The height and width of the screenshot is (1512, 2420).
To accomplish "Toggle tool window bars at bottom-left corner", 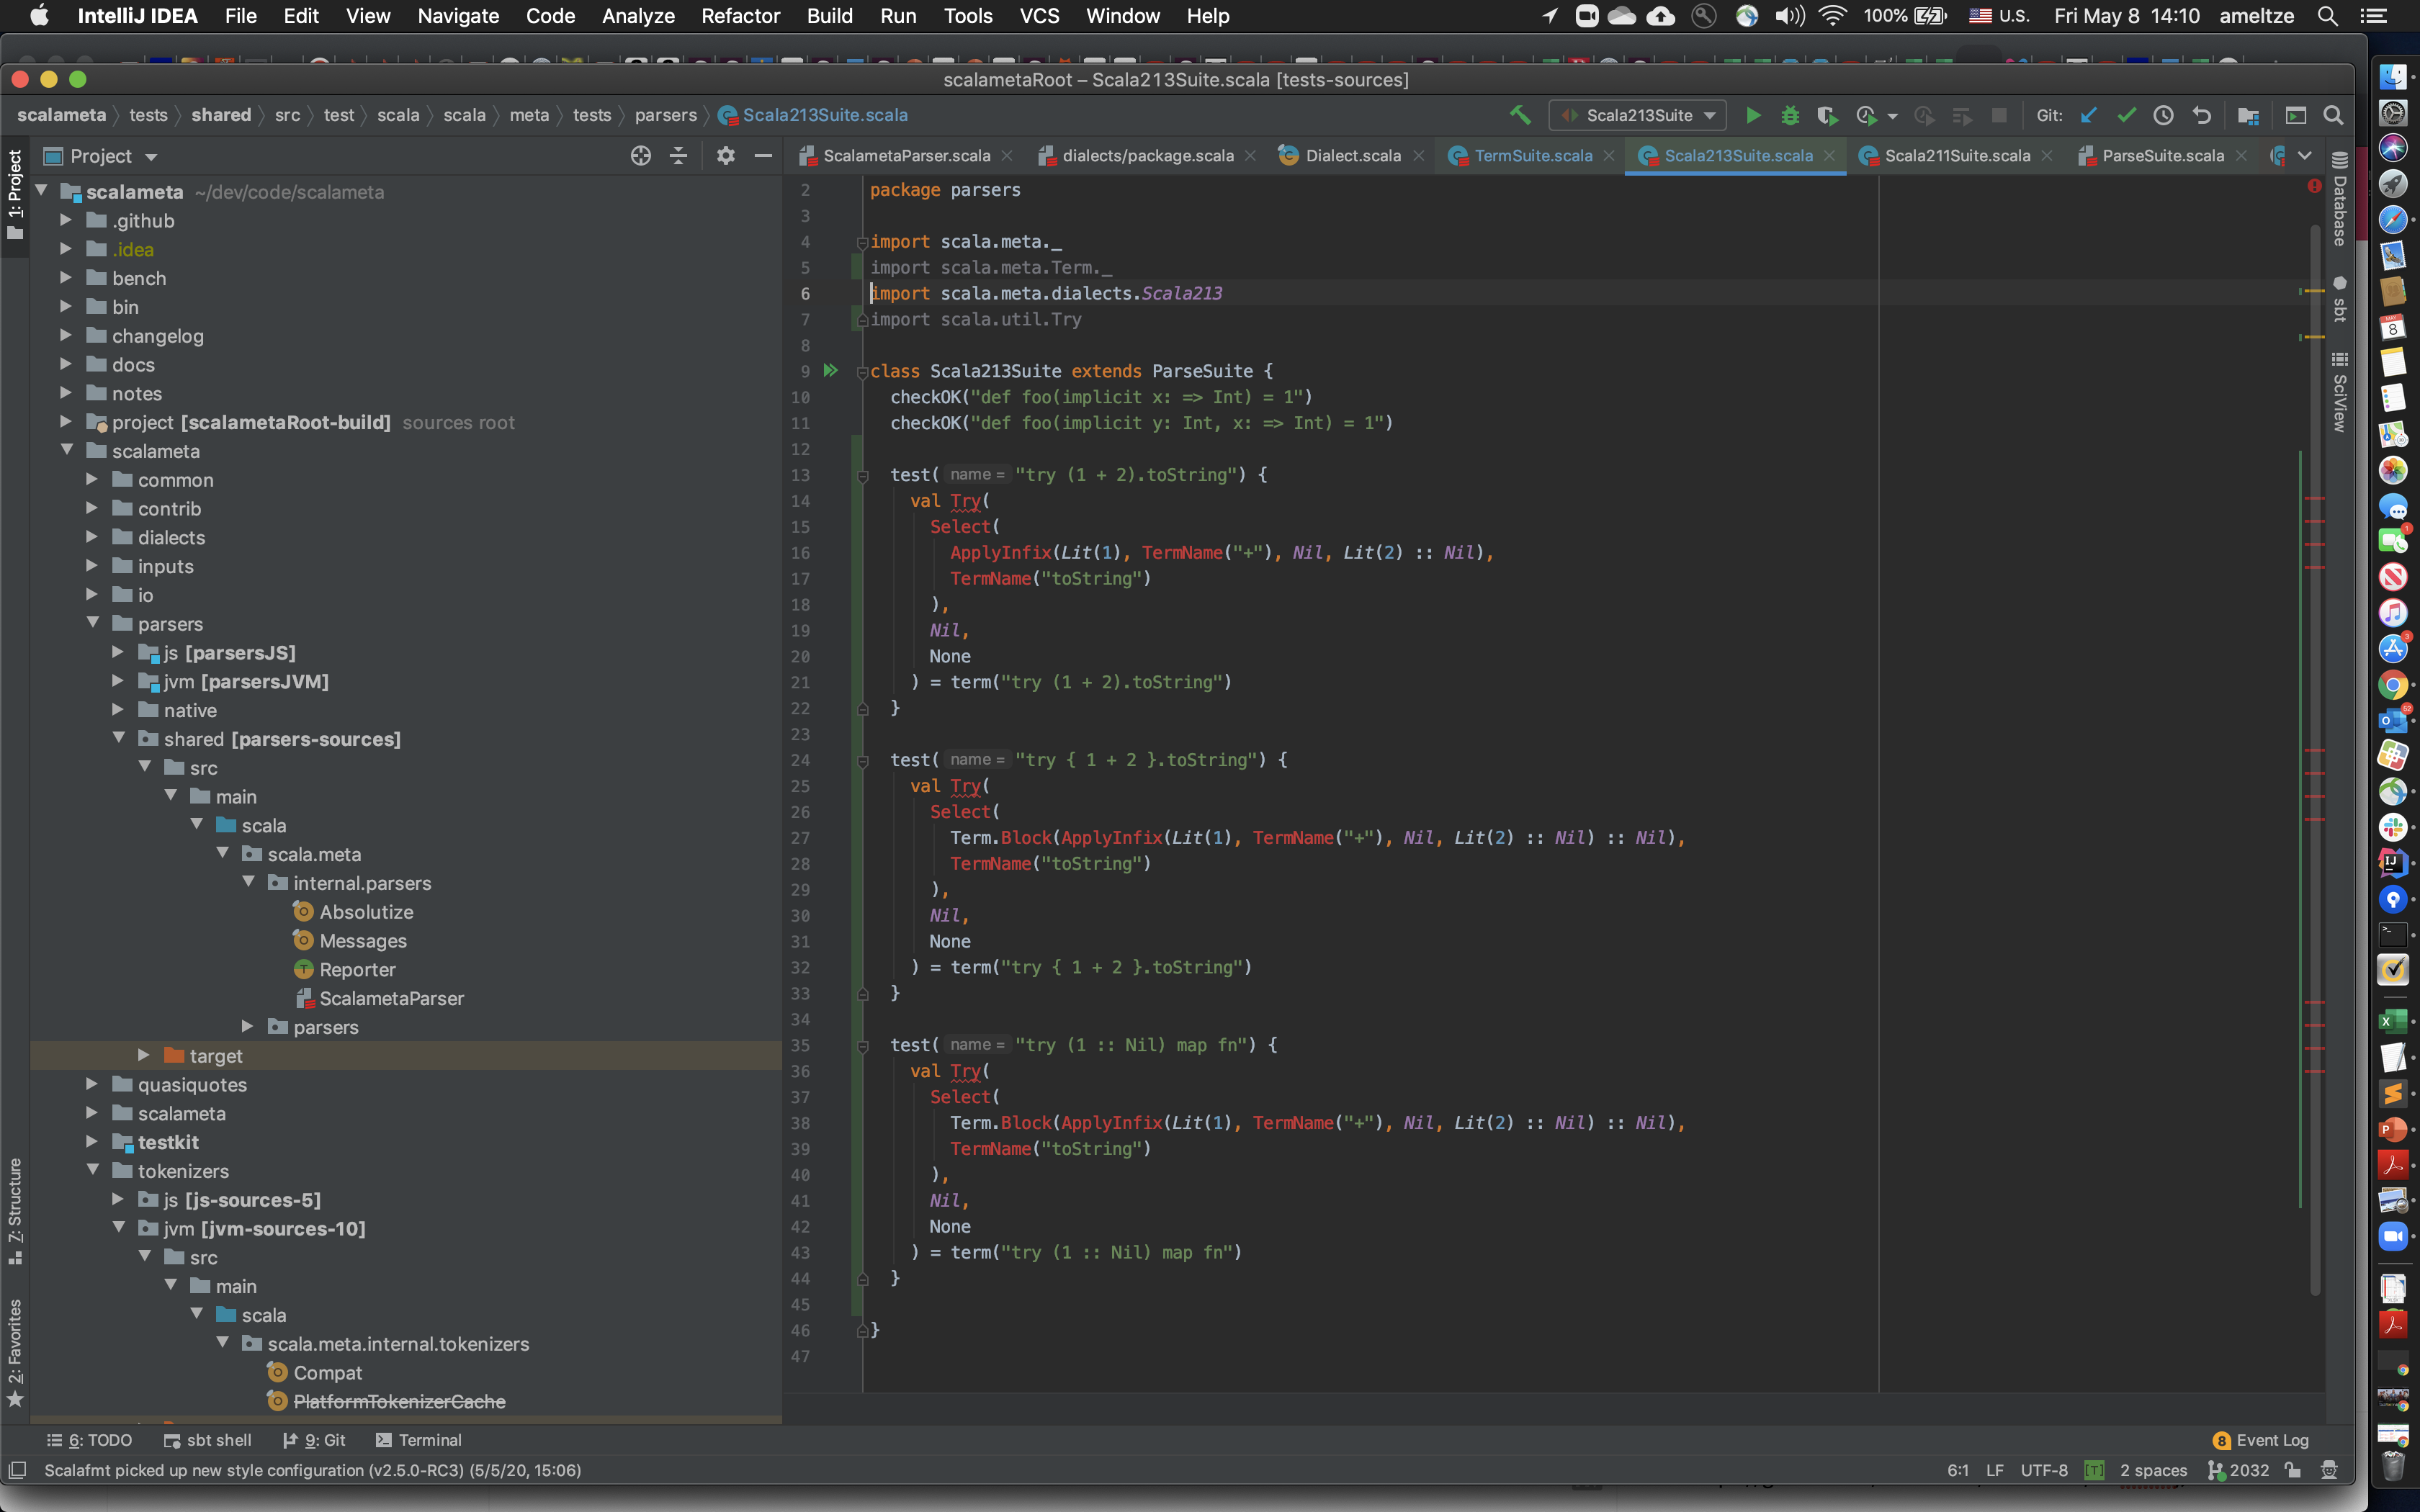I will pos(17,1470).
